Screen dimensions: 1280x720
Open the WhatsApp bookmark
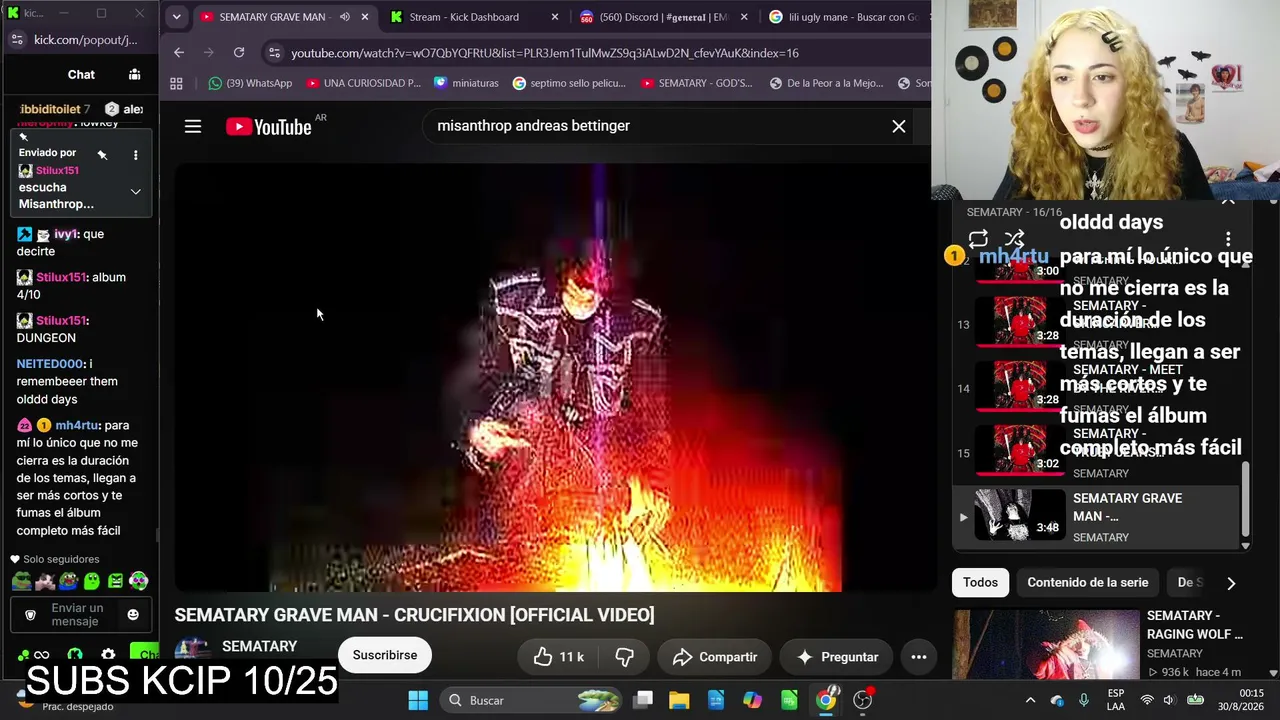tap(250, 83)
